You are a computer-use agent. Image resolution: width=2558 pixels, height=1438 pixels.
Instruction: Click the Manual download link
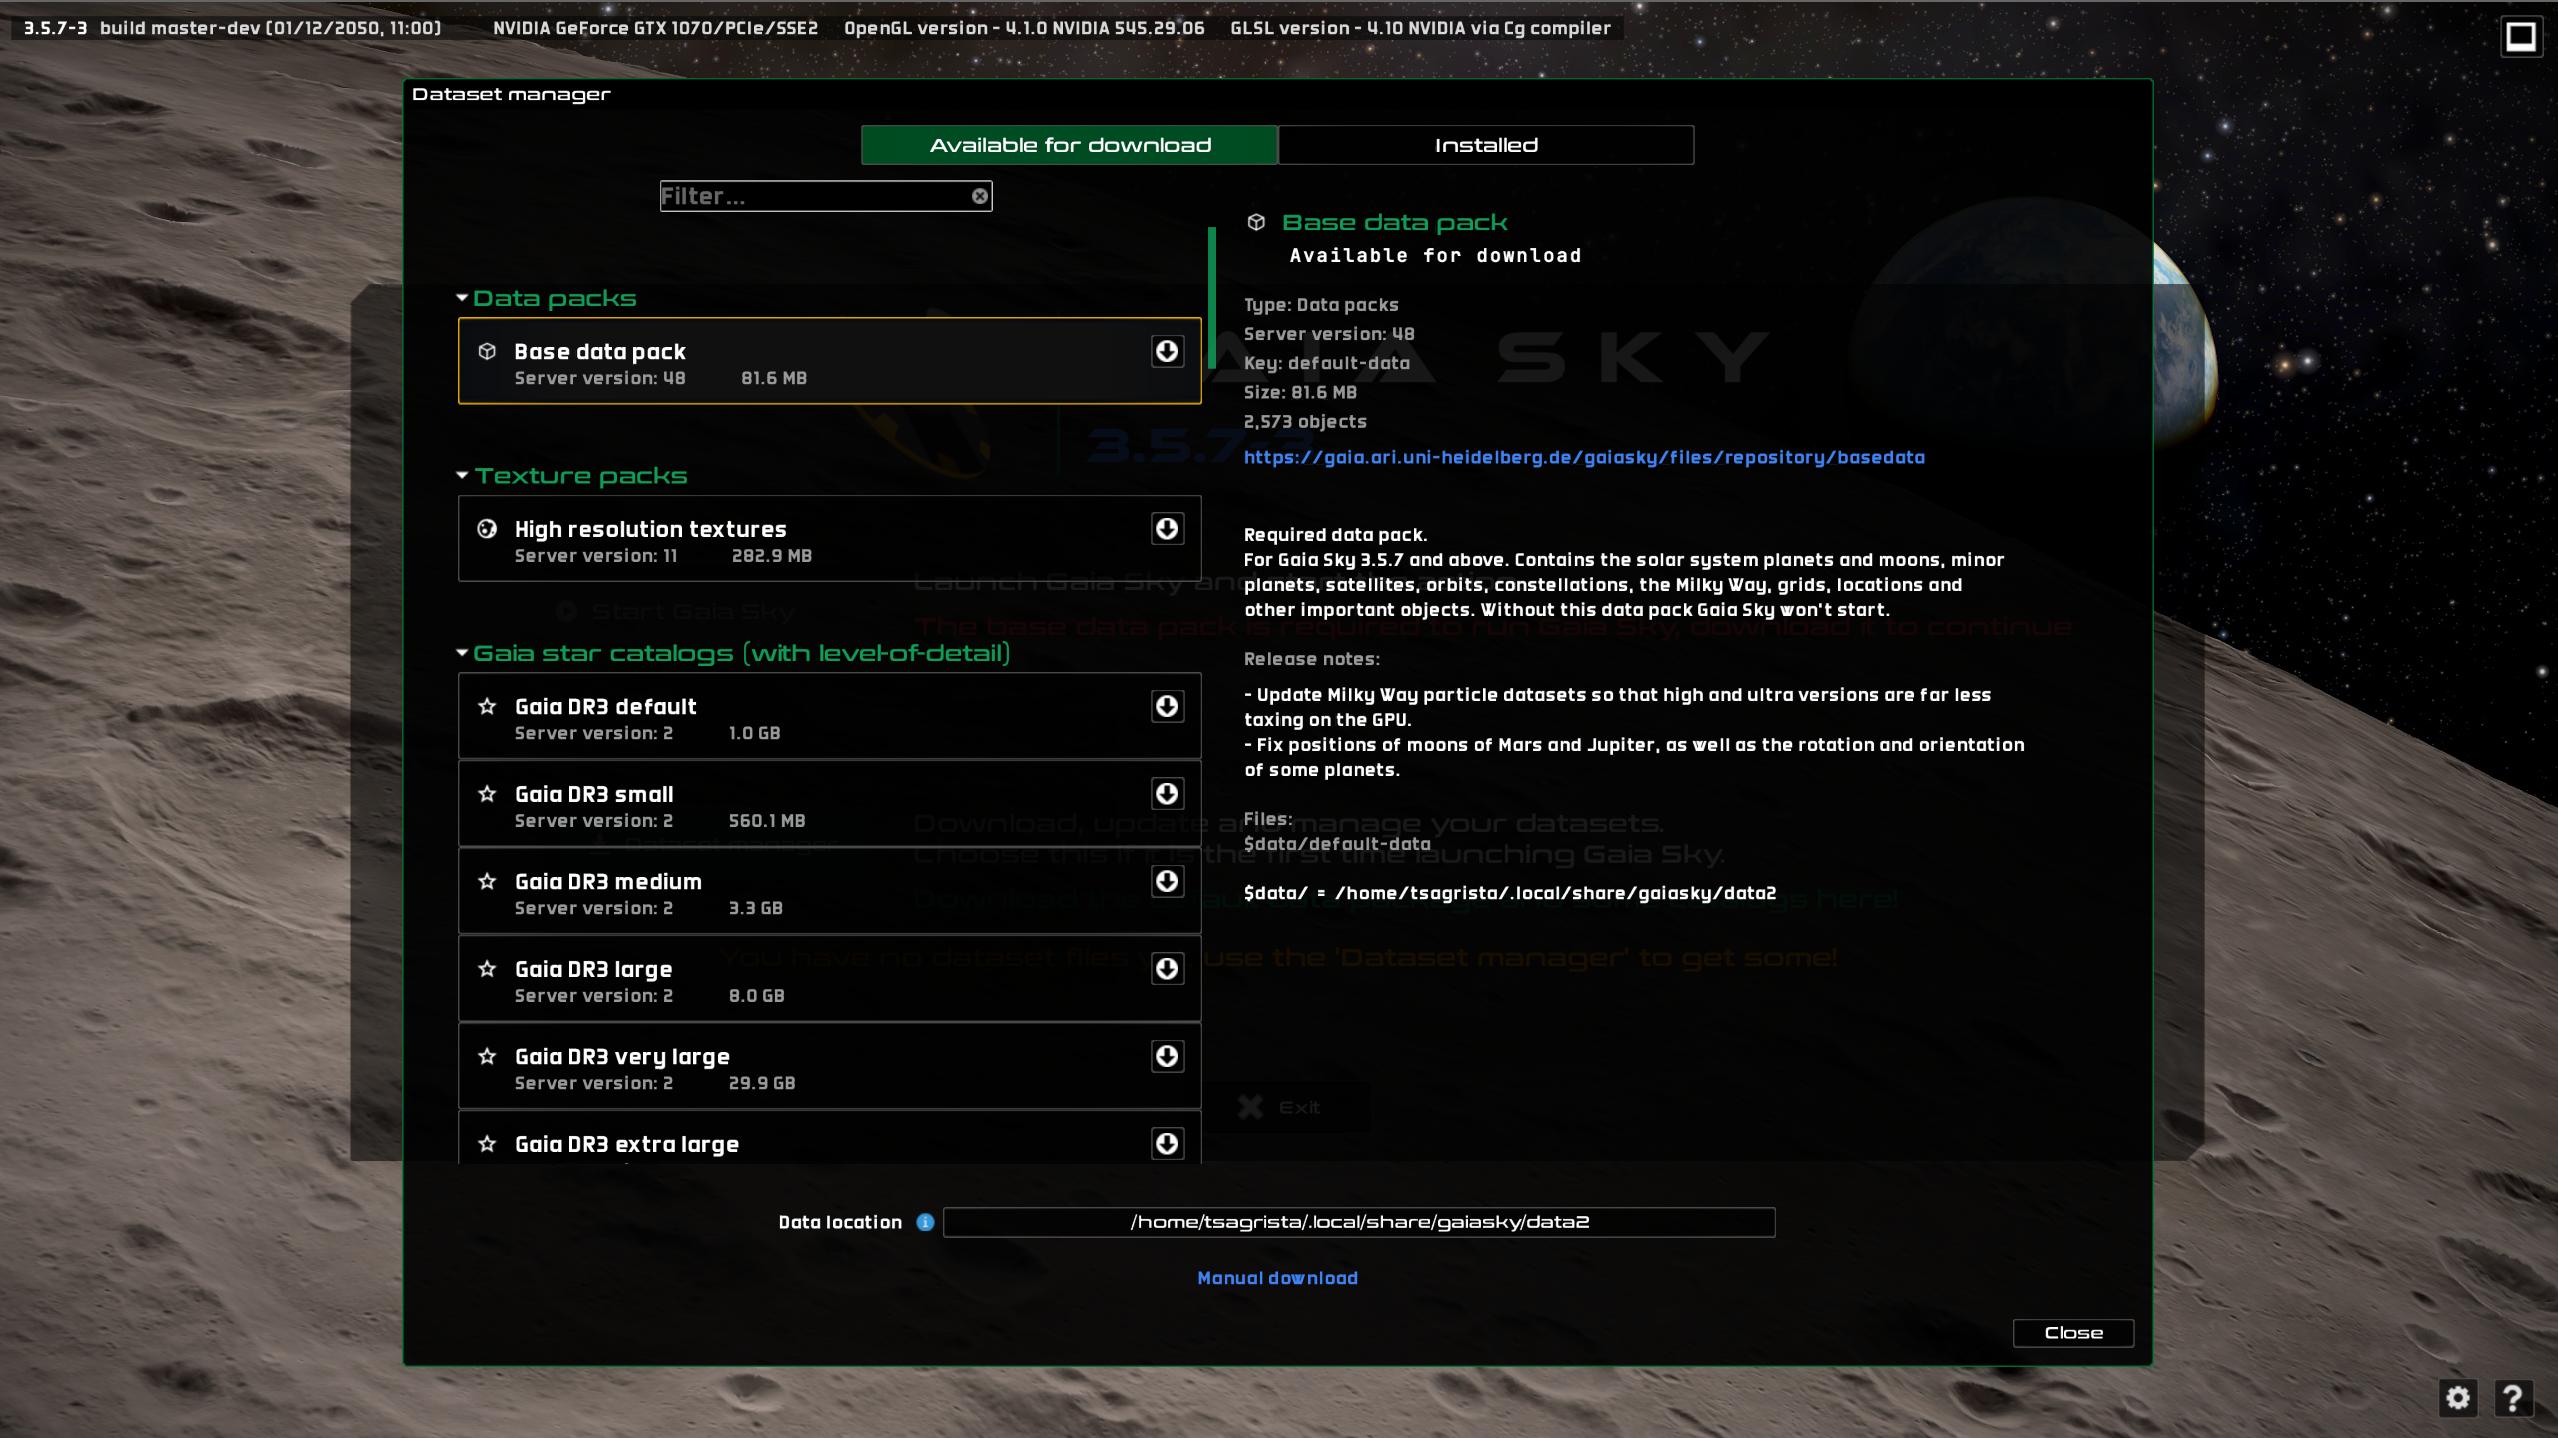(1277, 1278)
